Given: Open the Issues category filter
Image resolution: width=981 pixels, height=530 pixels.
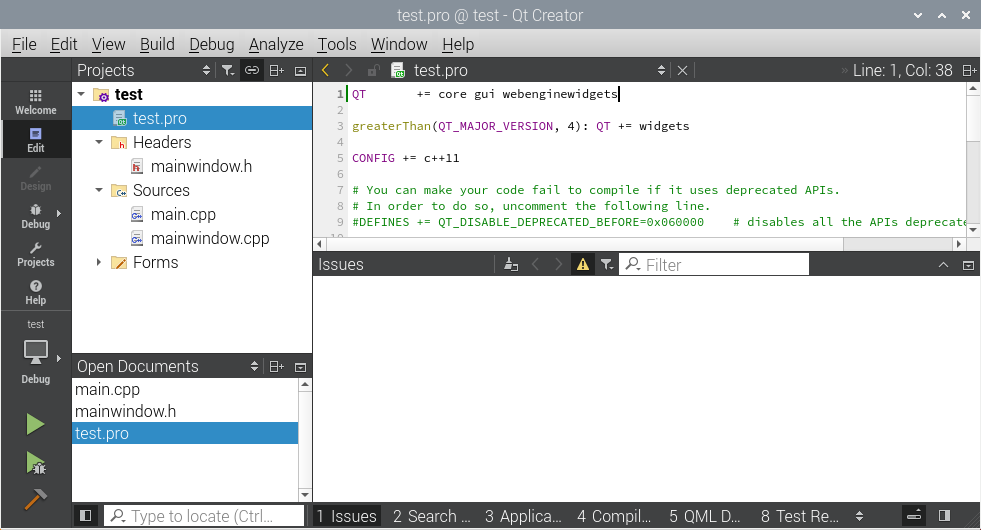Looking at the screenshot, I should [607, 265].
